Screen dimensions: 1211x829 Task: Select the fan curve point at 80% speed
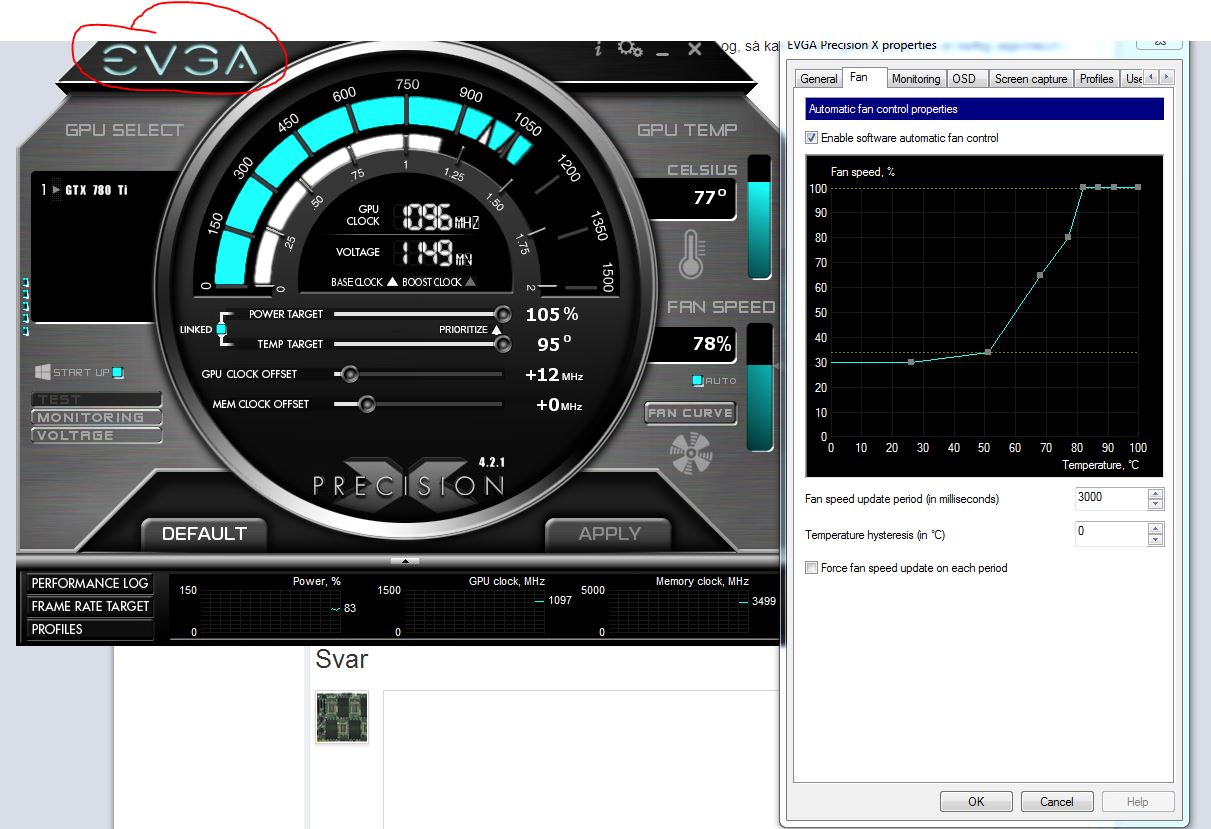click(1068, 237)
